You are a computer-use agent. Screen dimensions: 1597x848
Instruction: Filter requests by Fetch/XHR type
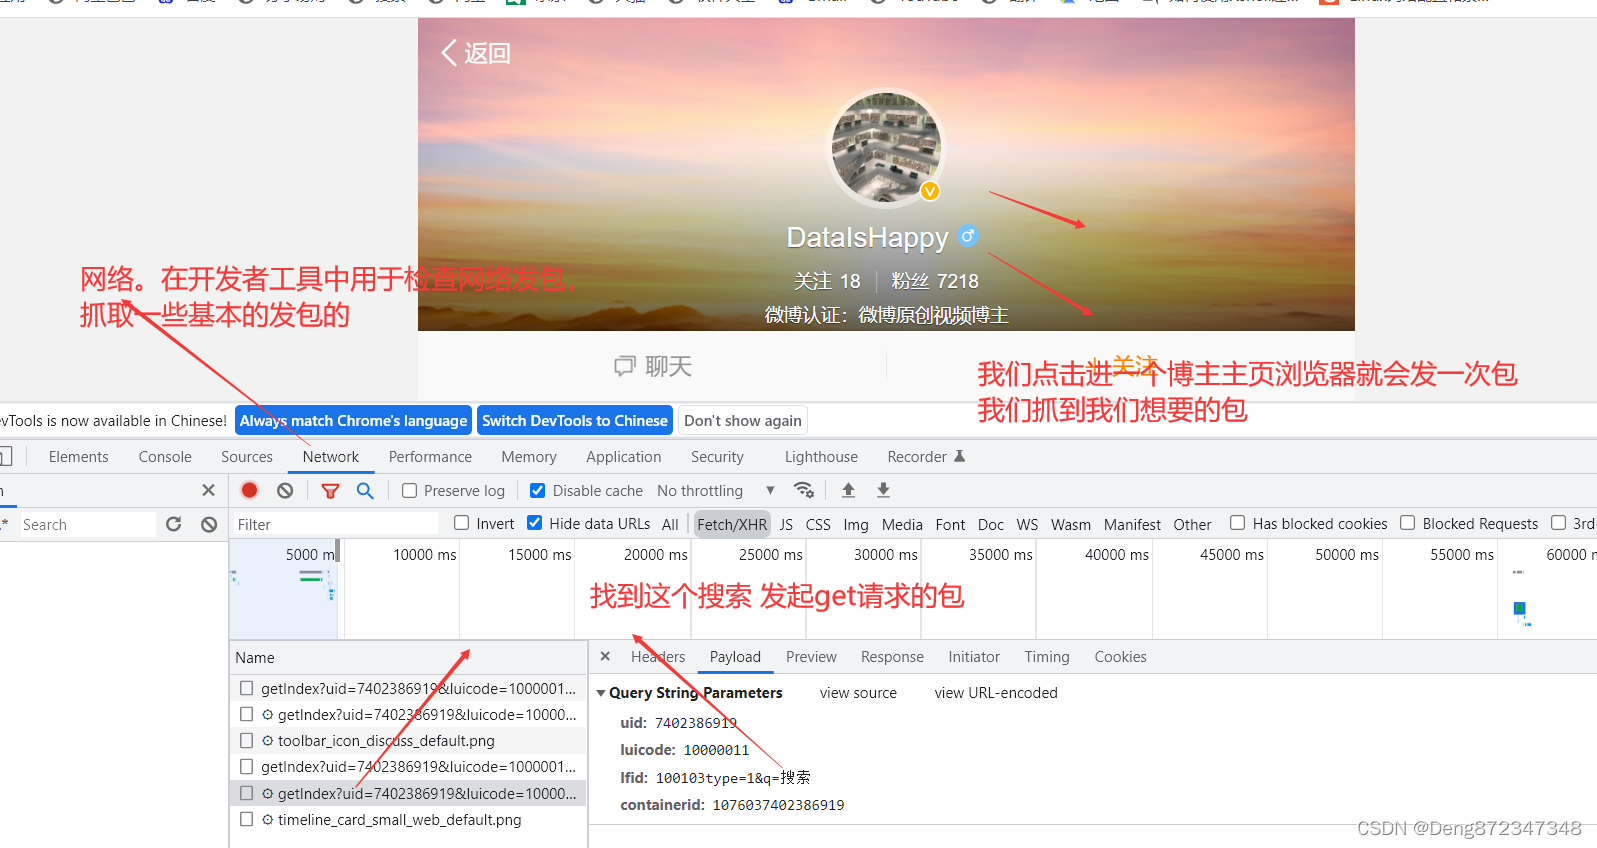tap(732, 524)
